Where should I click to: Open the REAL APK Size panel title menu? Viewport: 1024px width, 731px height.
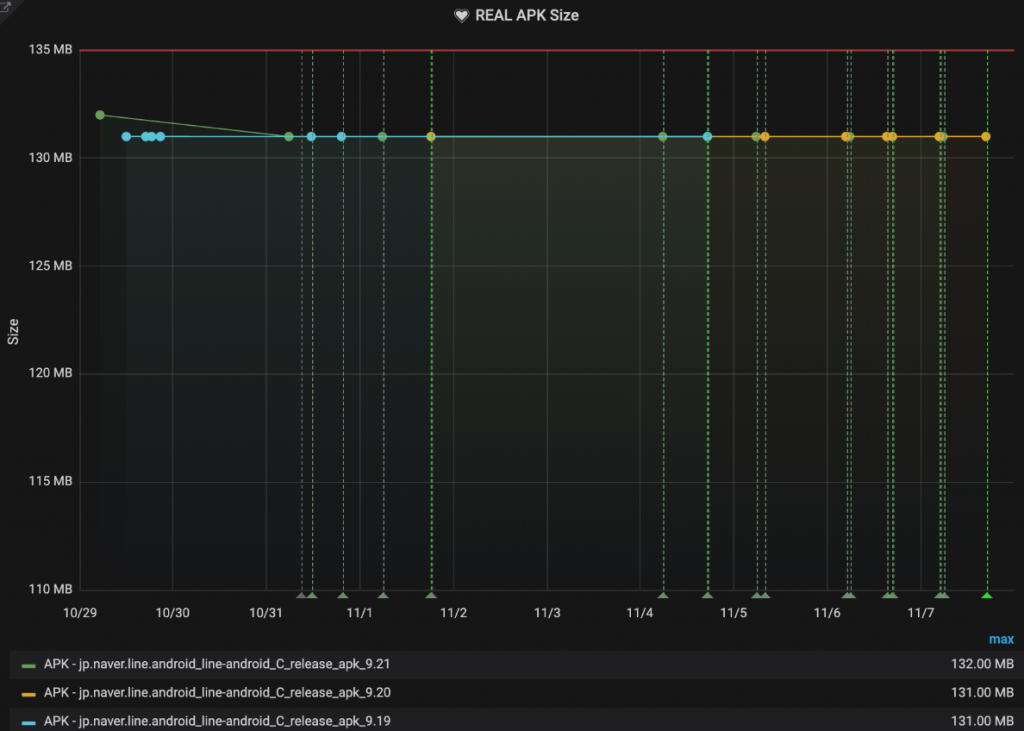click(x=526, y=16)
